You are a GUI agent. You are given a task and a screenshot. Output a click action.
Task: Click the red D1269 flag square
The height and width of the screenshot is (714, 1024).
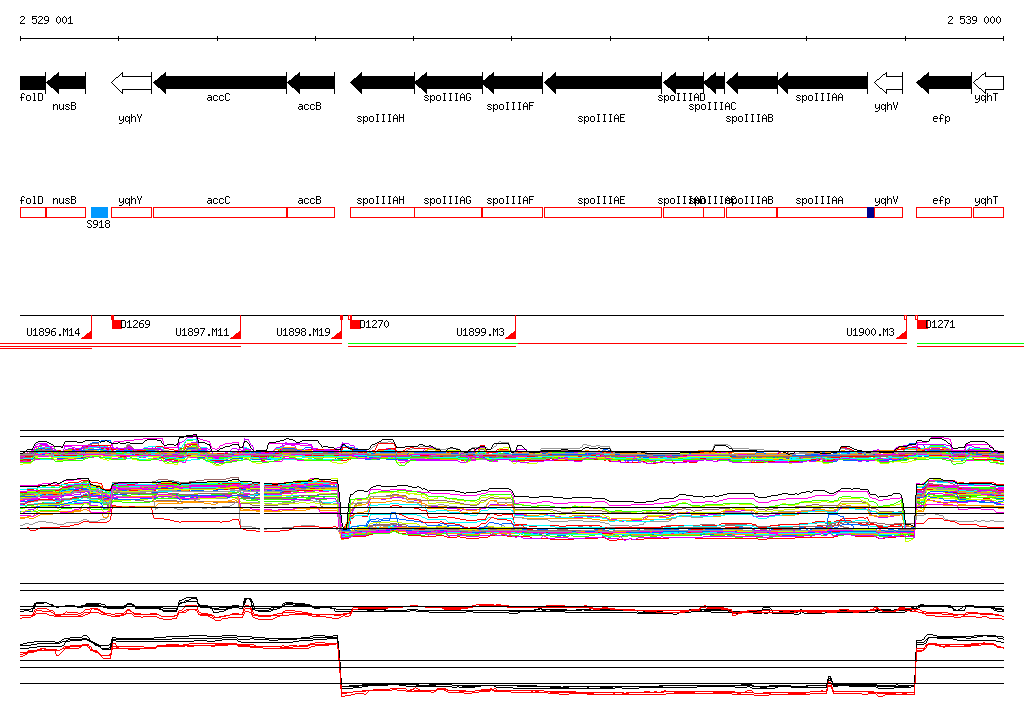click(x=117, y=324)
